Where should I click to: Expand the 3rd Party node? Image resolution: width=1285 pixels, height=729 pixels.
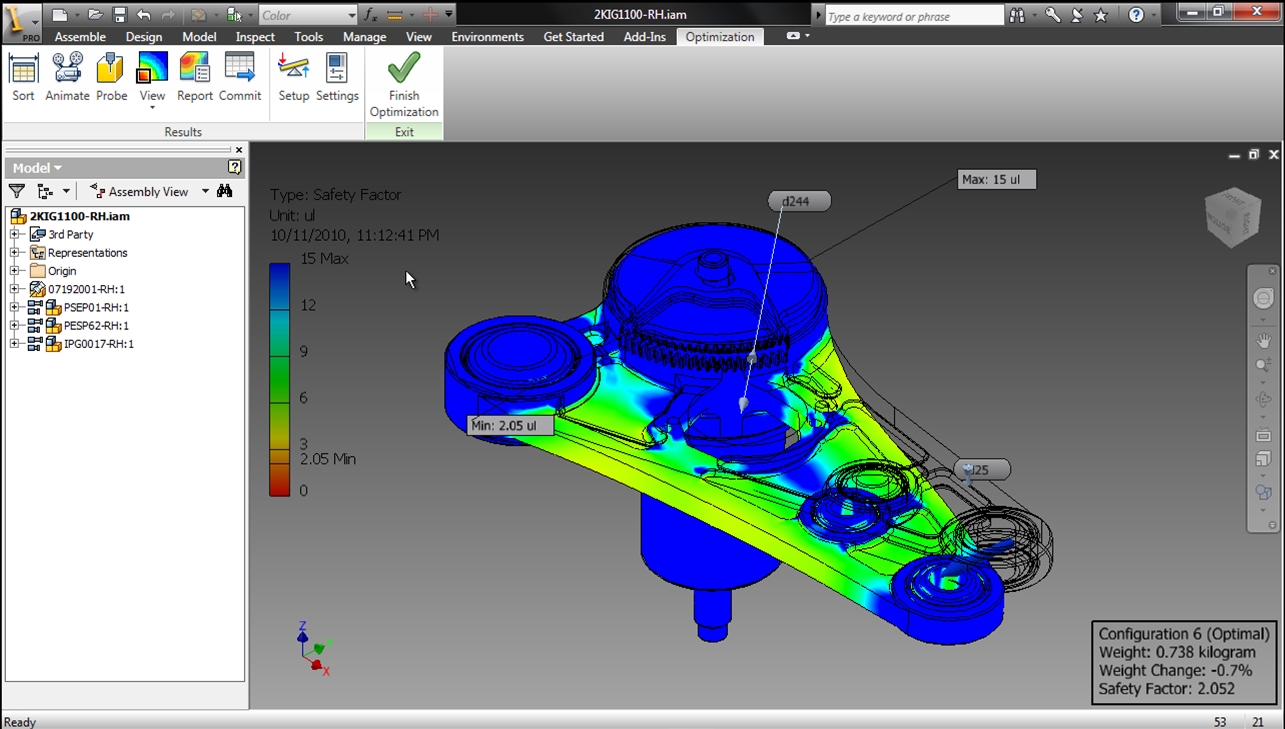(15, 234)
